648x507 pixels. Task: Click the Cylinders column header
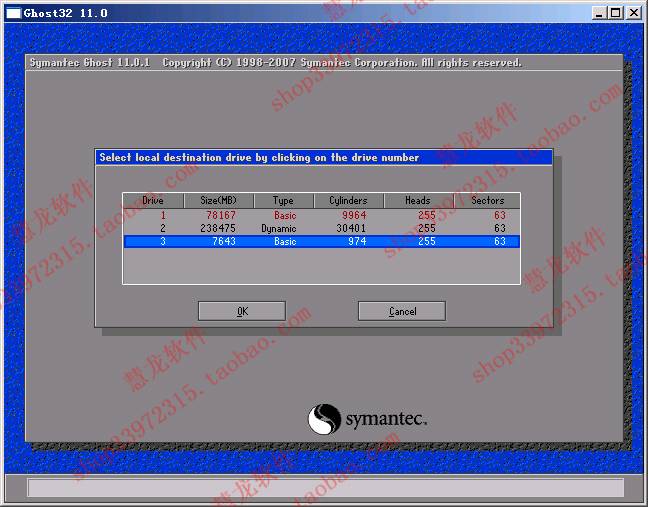(348, 201)
